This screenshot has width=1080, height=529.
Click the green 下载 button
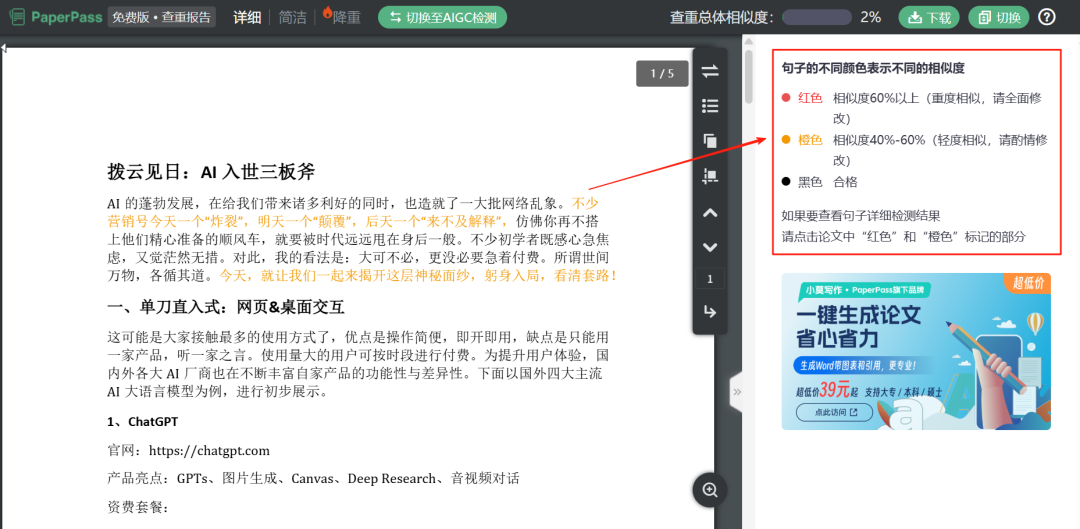click(929, 17)
